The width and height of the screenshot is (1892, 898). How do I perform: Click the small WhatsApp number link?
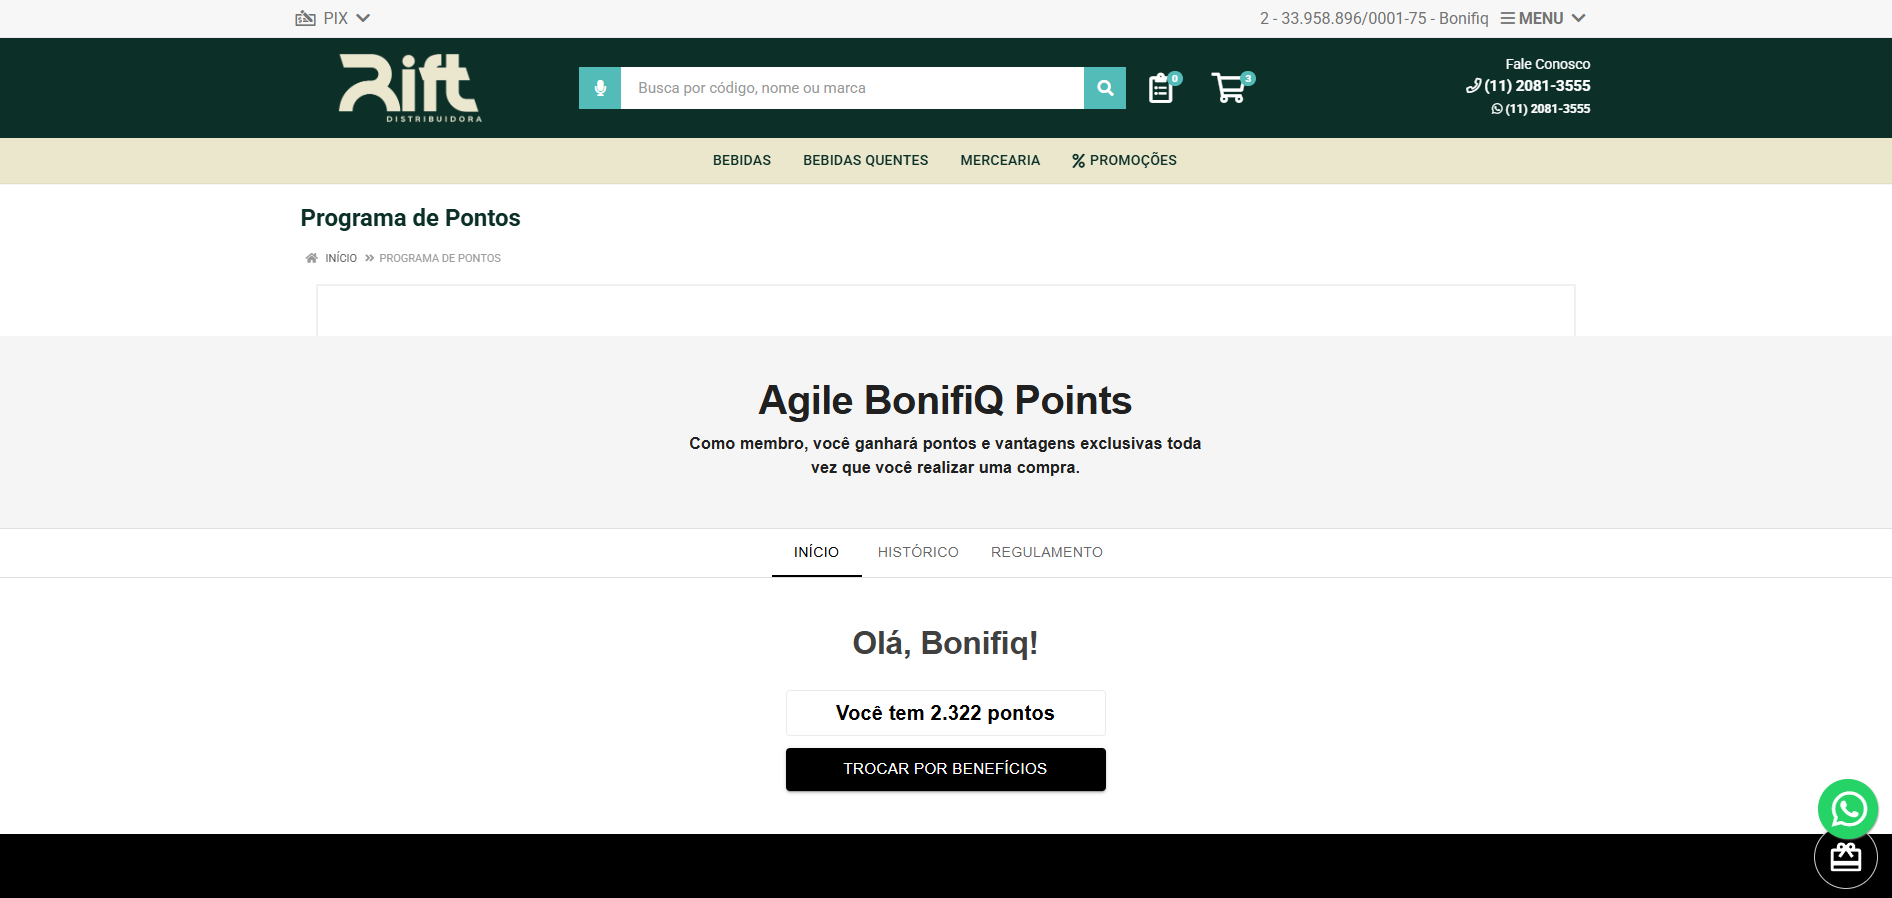[x=1541, y=109]
